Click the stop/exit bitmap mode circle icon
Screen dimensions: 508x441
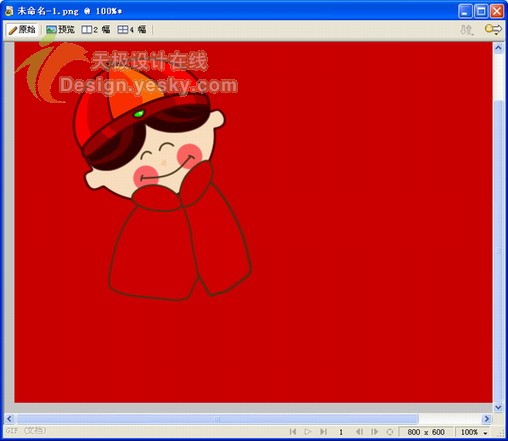[389, 432]
